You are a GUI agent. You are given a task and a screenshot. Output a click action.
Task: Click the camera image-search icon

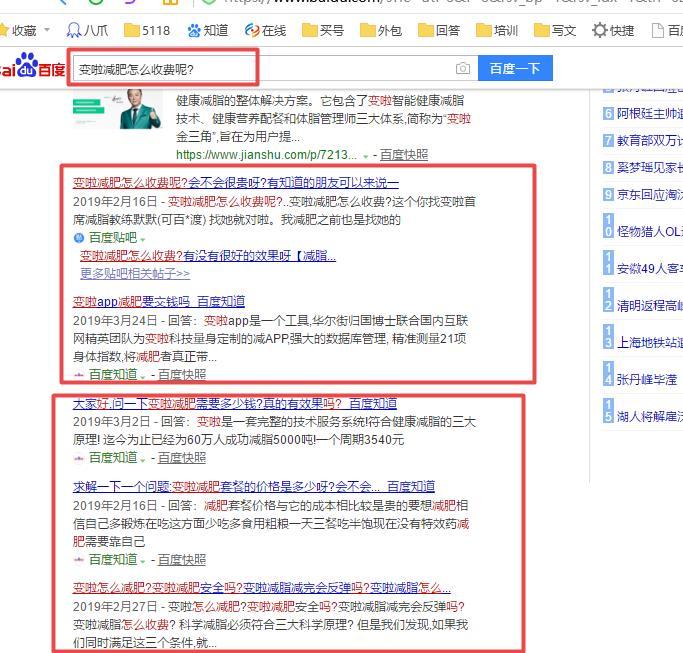click(463, 68)
